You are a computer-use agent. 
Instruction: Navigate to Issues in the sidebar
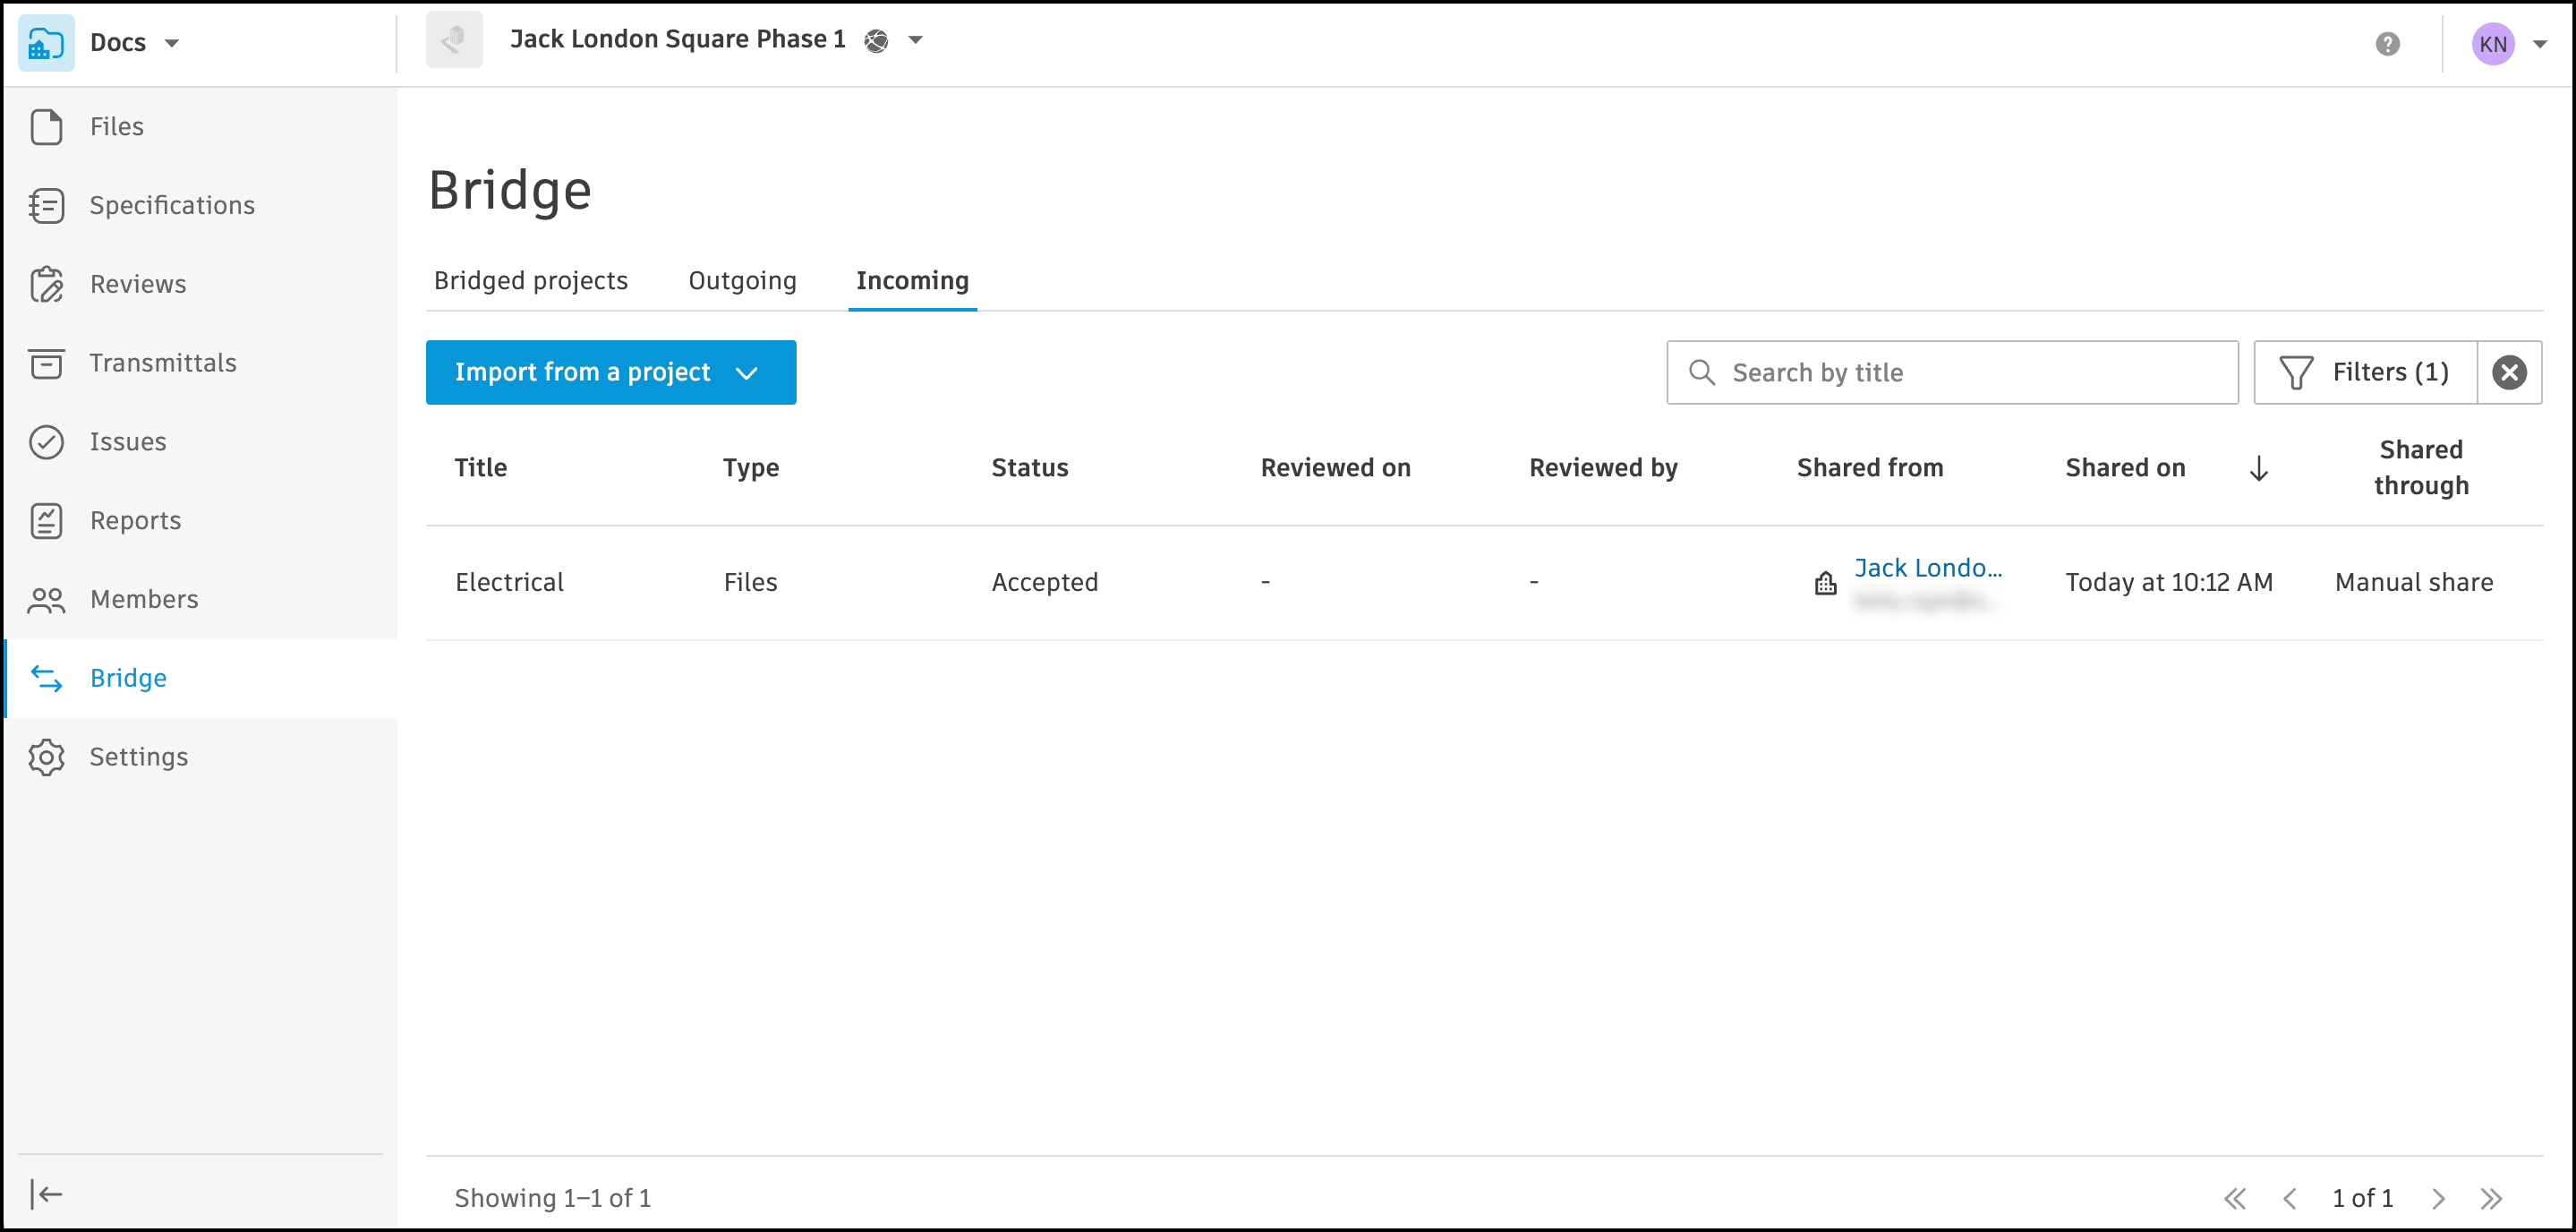(x=127, y=441)
